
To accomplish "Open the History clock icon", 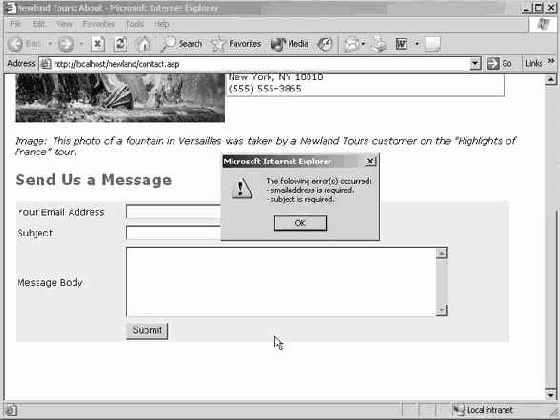I will (x=325, y=44).
